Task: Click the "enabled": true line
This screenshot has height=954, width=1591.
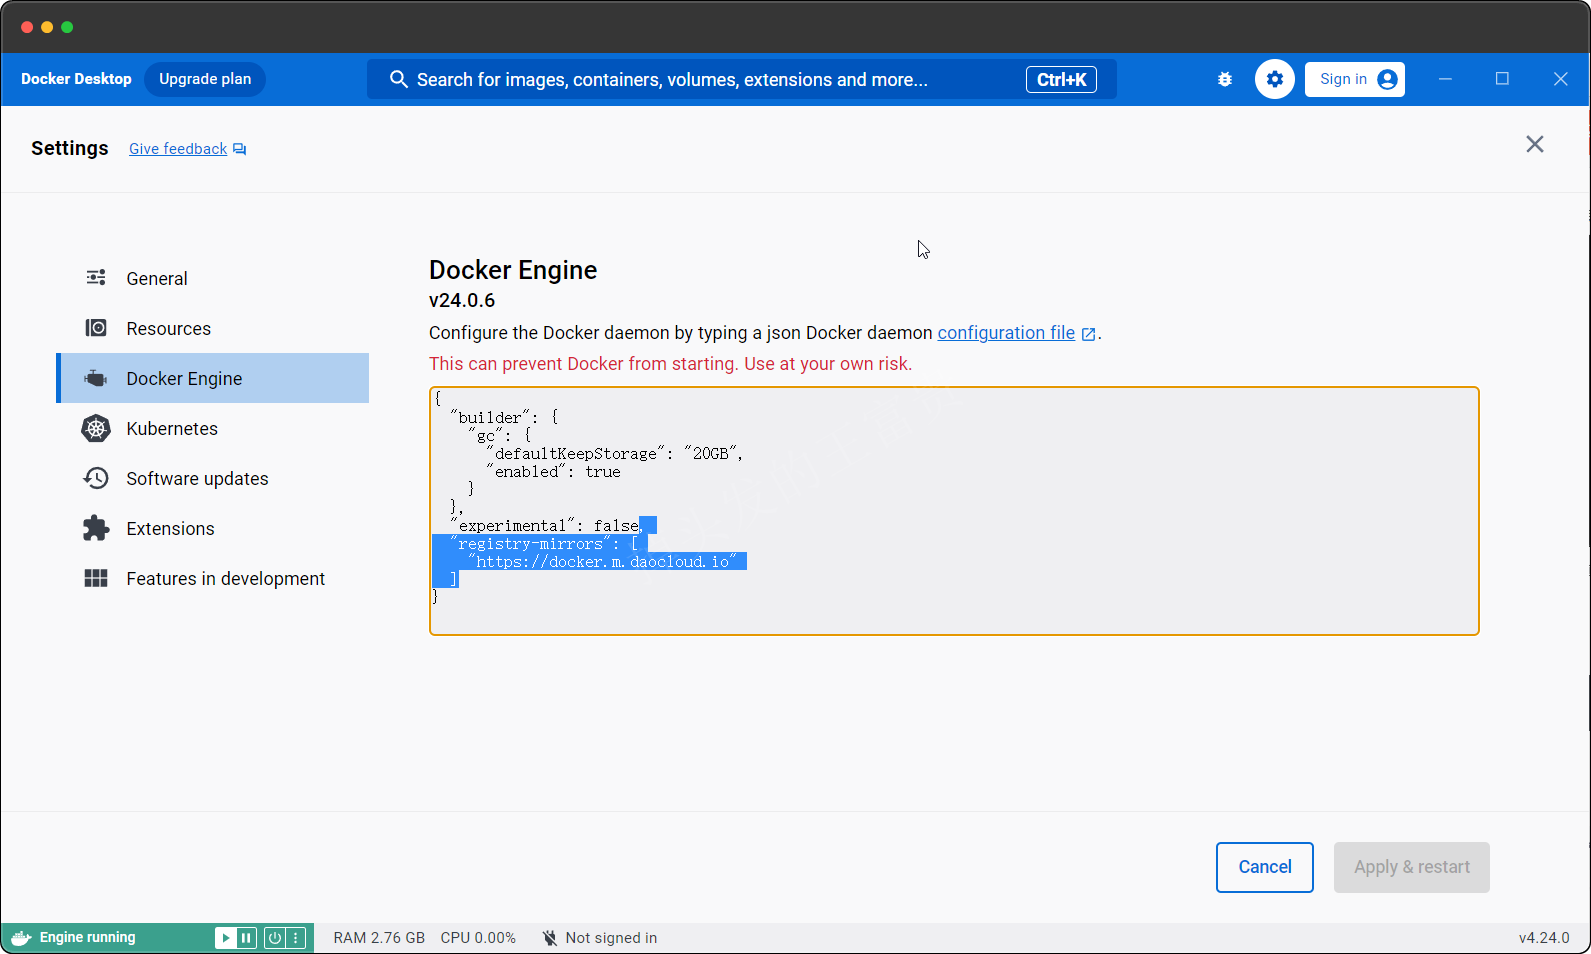Action: tap(553, 472)
